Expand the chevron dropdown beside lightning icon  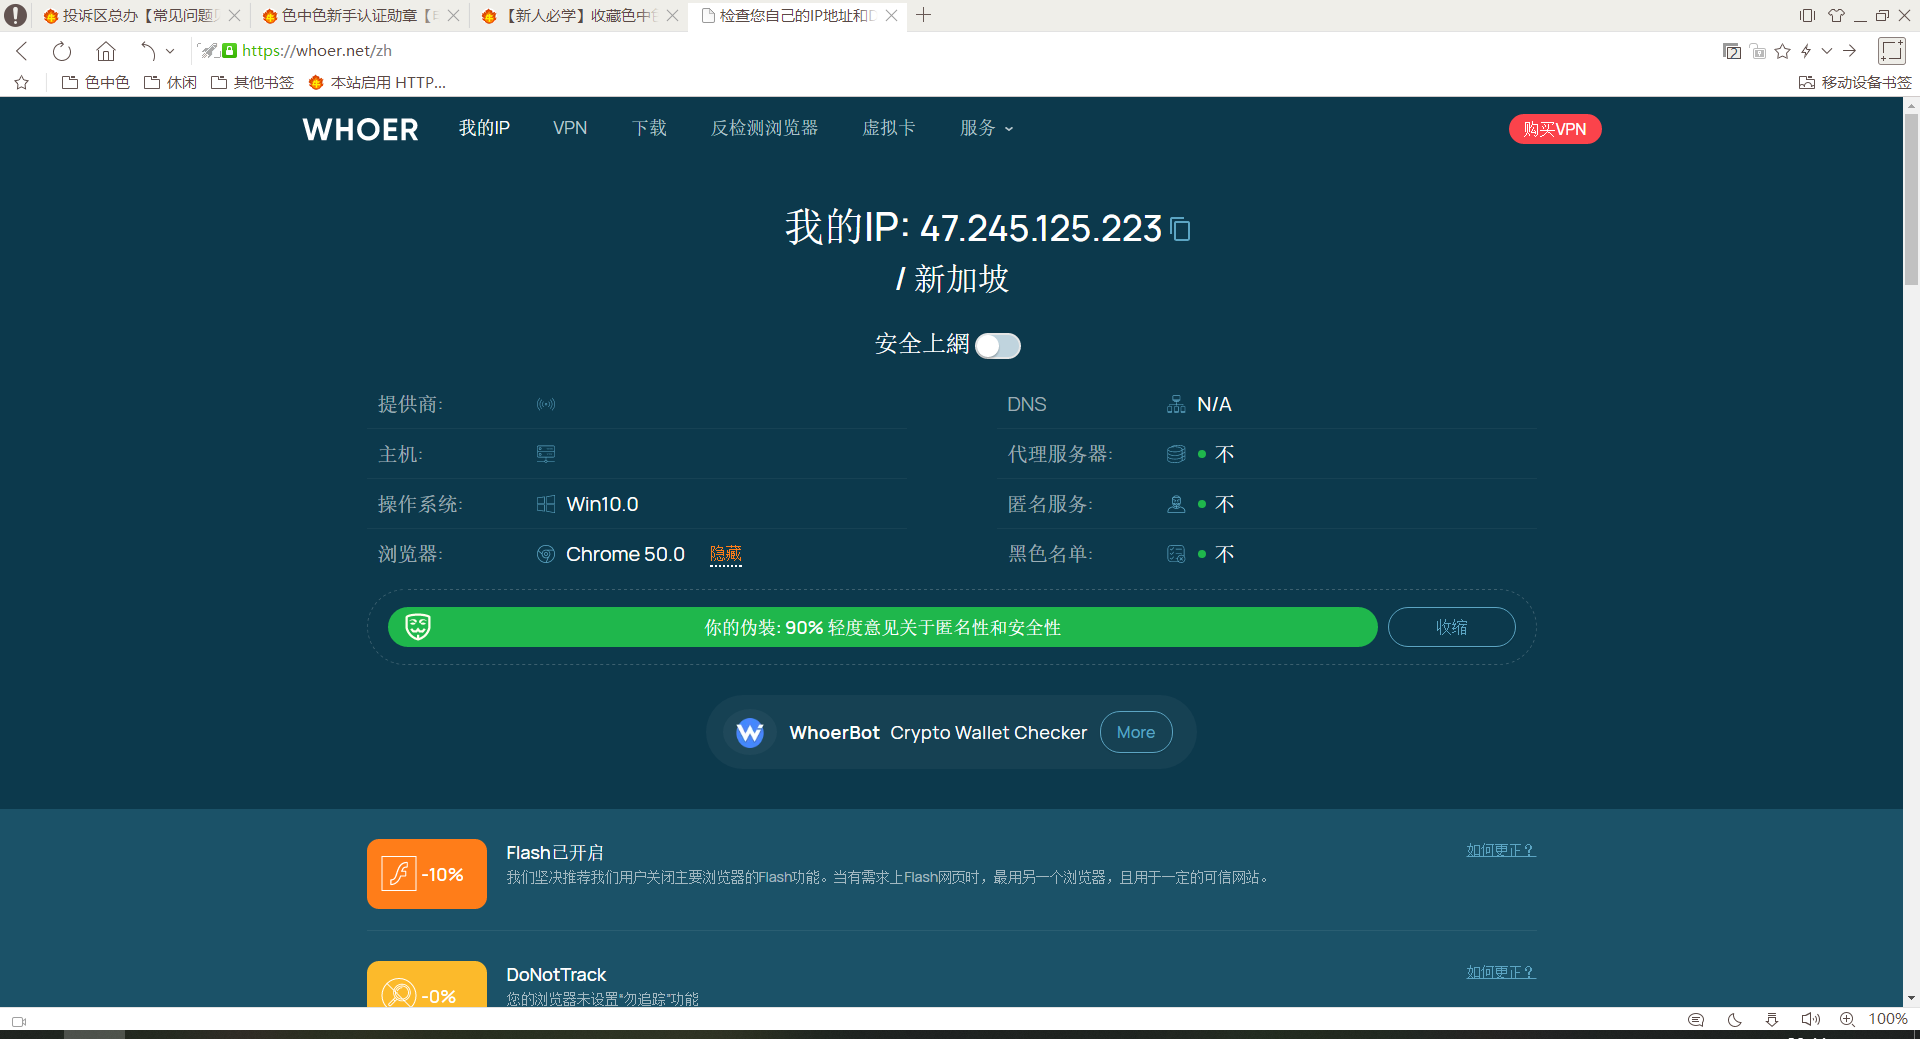pyautogui.click(x=1827, y=51)
